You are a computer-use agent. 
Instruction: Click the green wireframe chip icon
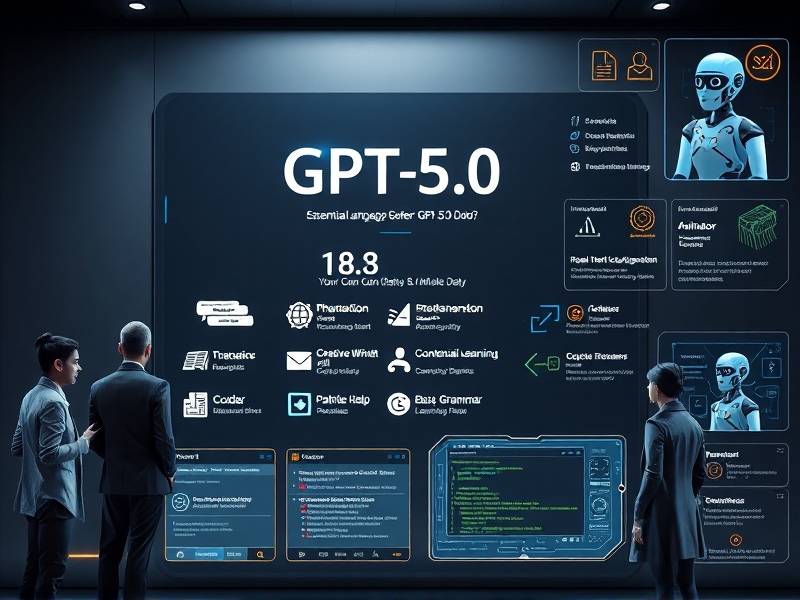pyautogui.click(x=758, y=227)
